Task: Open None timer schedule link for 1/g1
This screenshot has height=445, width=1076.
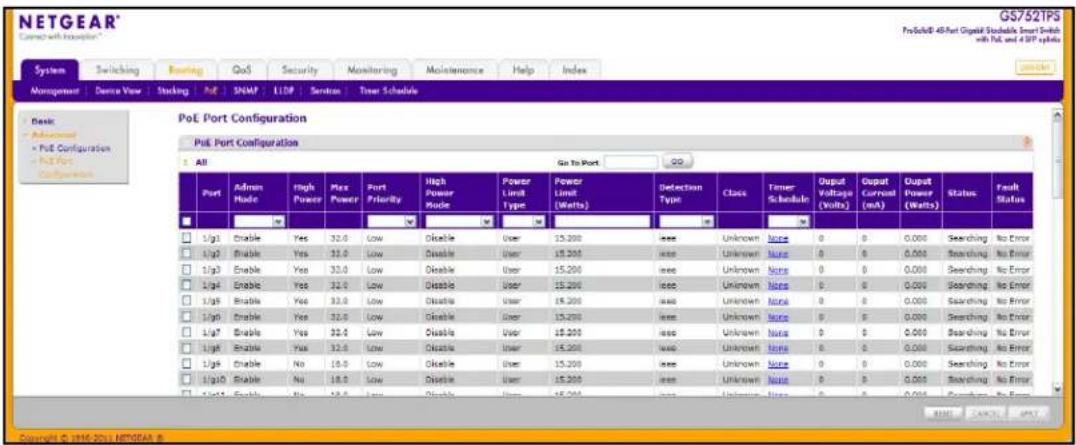Action: 777,238
